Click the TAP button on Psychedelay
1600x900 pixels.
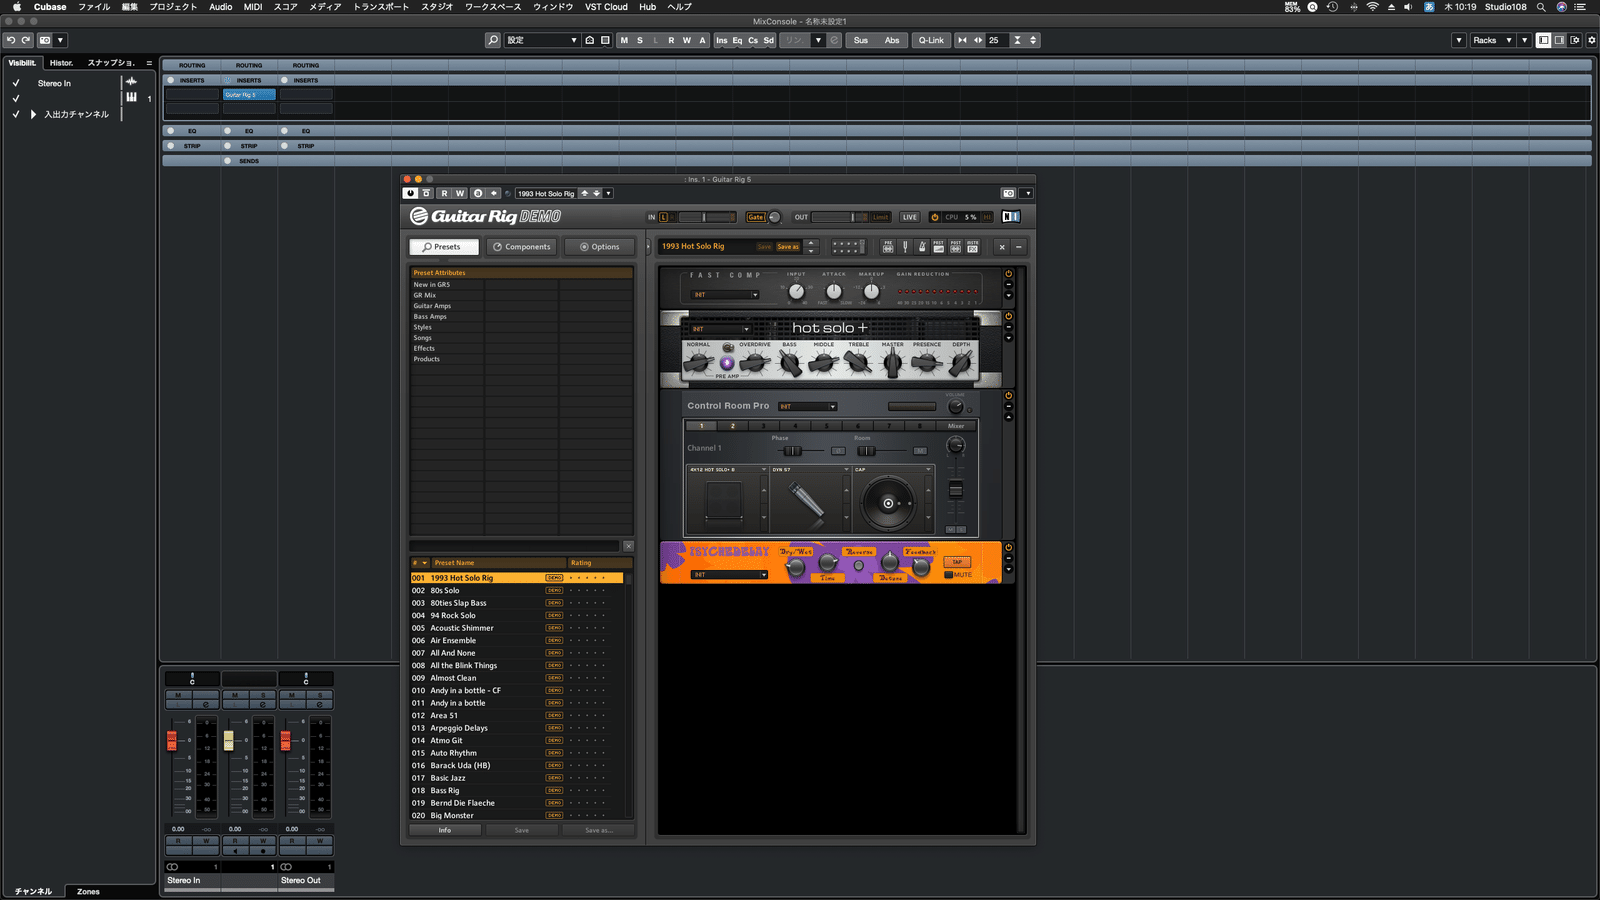[957, 562]
